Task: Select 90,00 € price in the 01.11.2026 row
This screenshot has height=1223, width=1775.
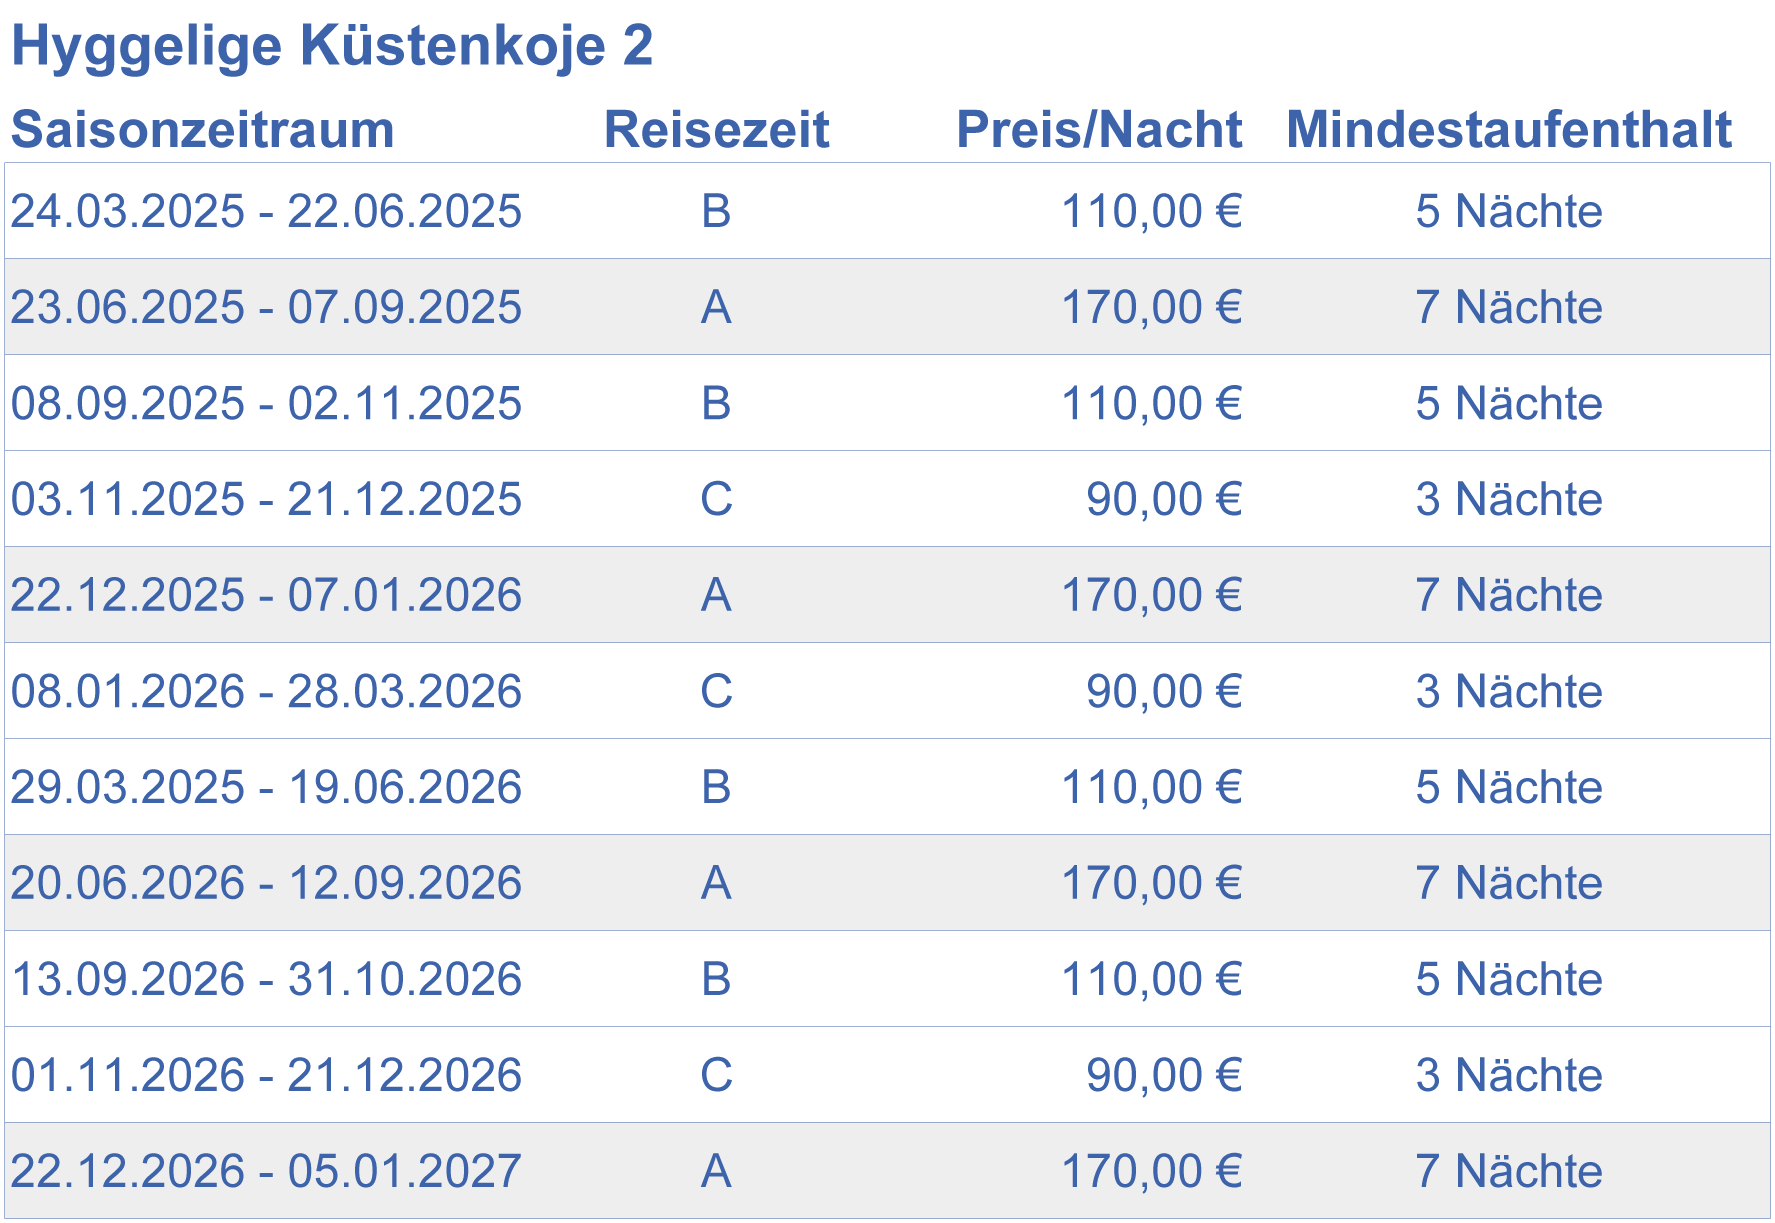Action: tap(1164, 1075)
